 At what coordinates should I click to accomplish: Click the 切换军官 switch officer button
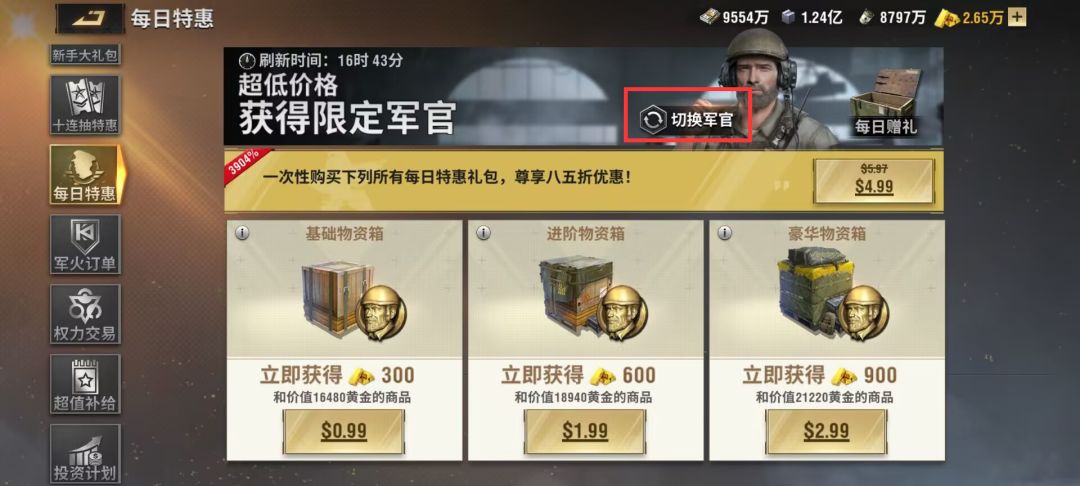click(x=687, y=119)
